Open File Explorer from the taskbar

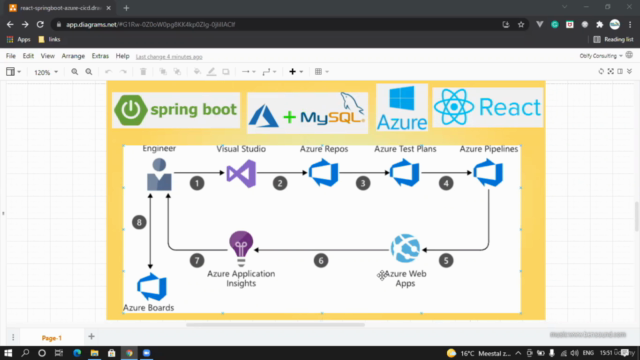94,353
